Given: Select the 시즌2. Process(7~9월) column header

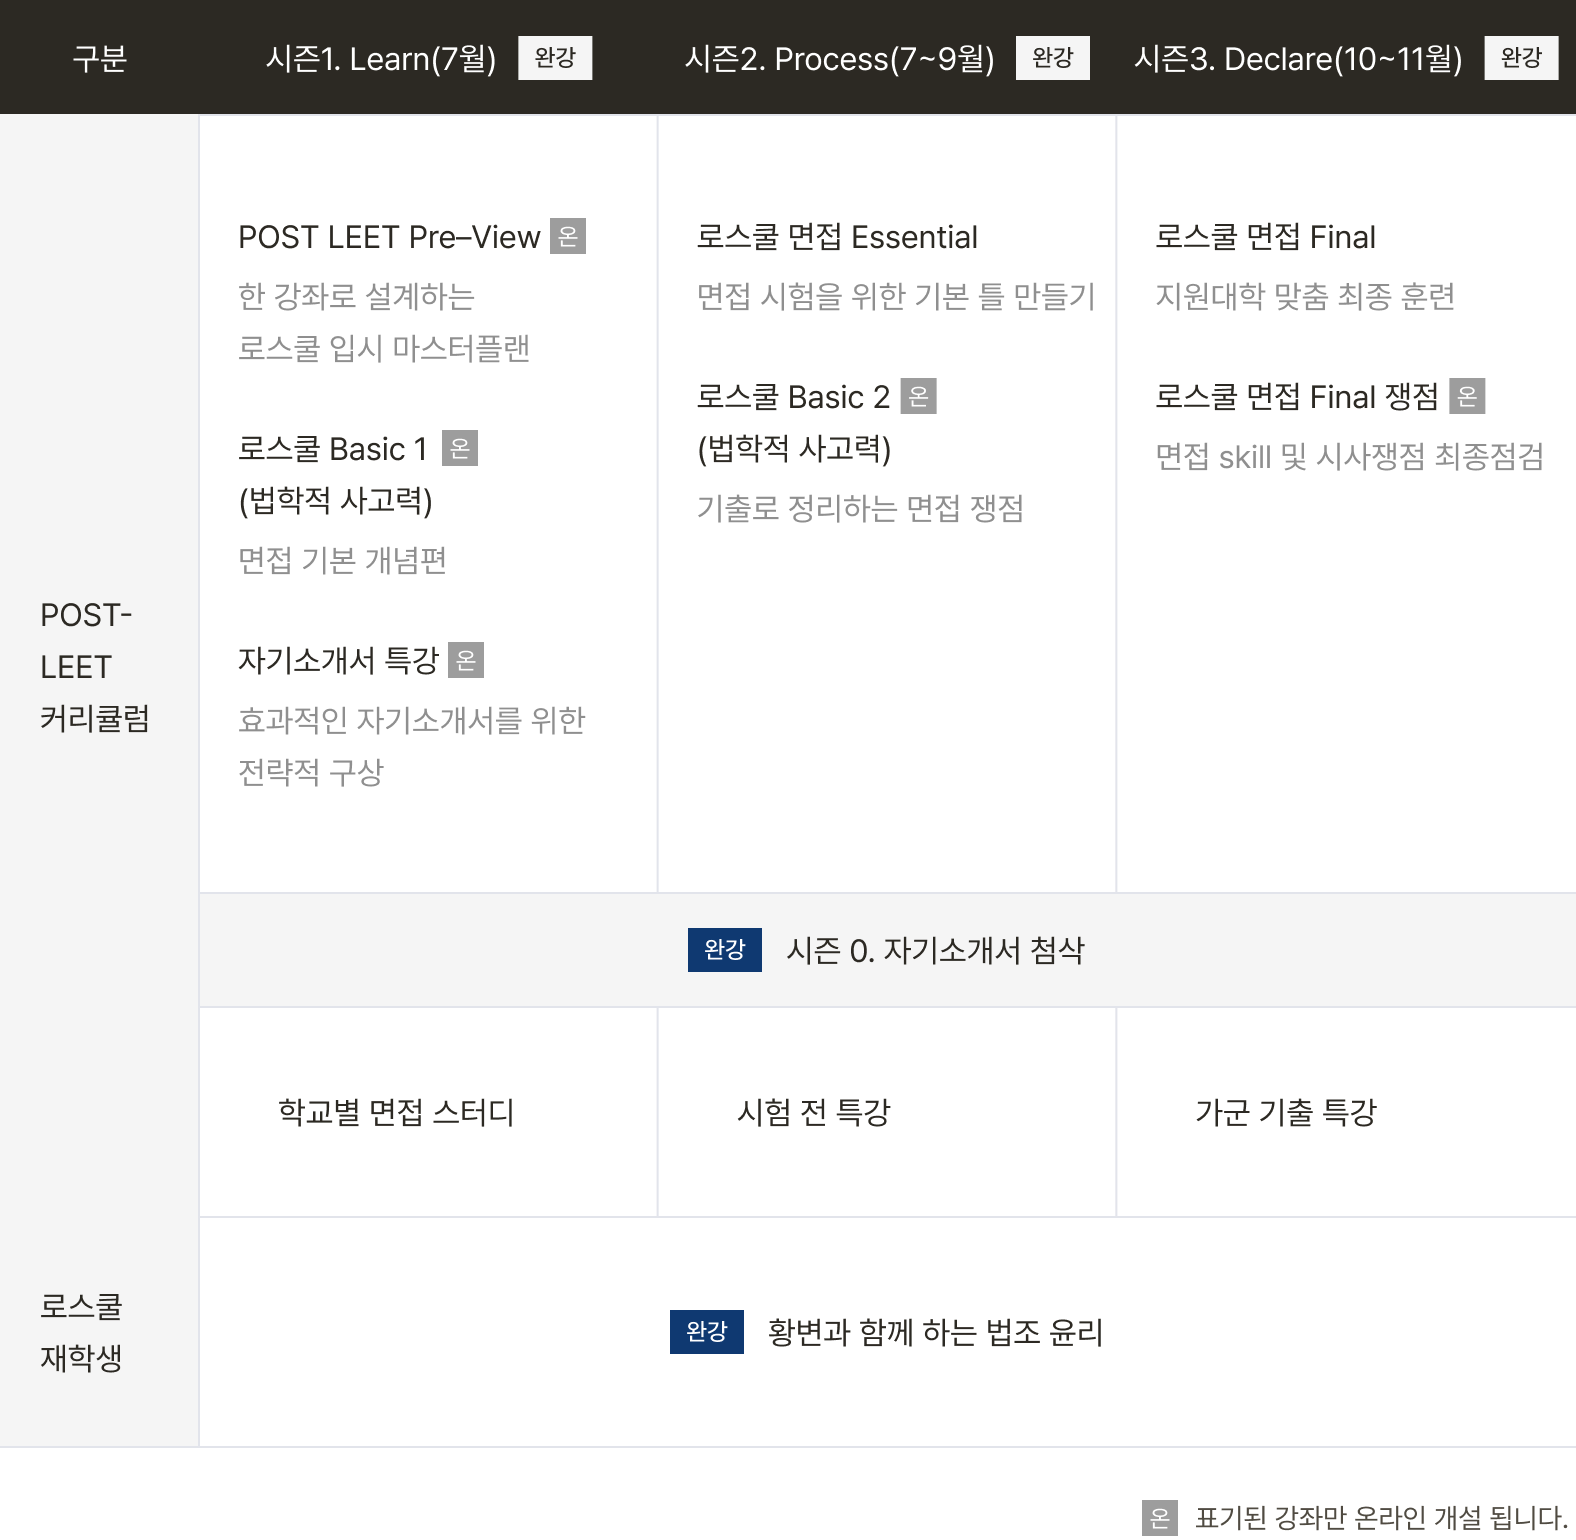Looking at the screenshot, I should tap(839, 59).
